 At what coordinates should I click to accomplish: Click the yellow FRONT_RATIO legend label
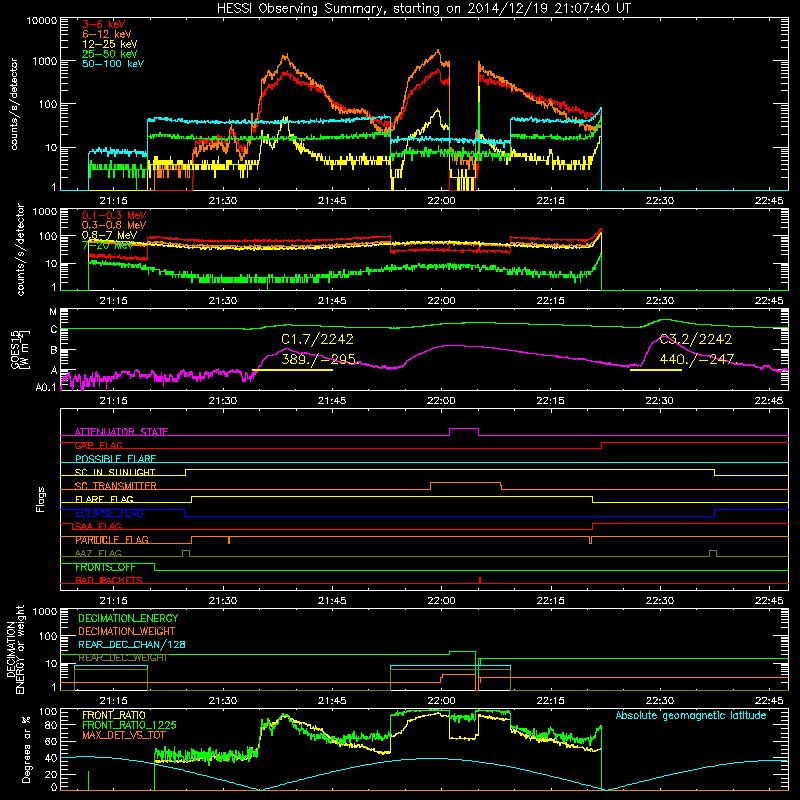[x=114, y=715]
